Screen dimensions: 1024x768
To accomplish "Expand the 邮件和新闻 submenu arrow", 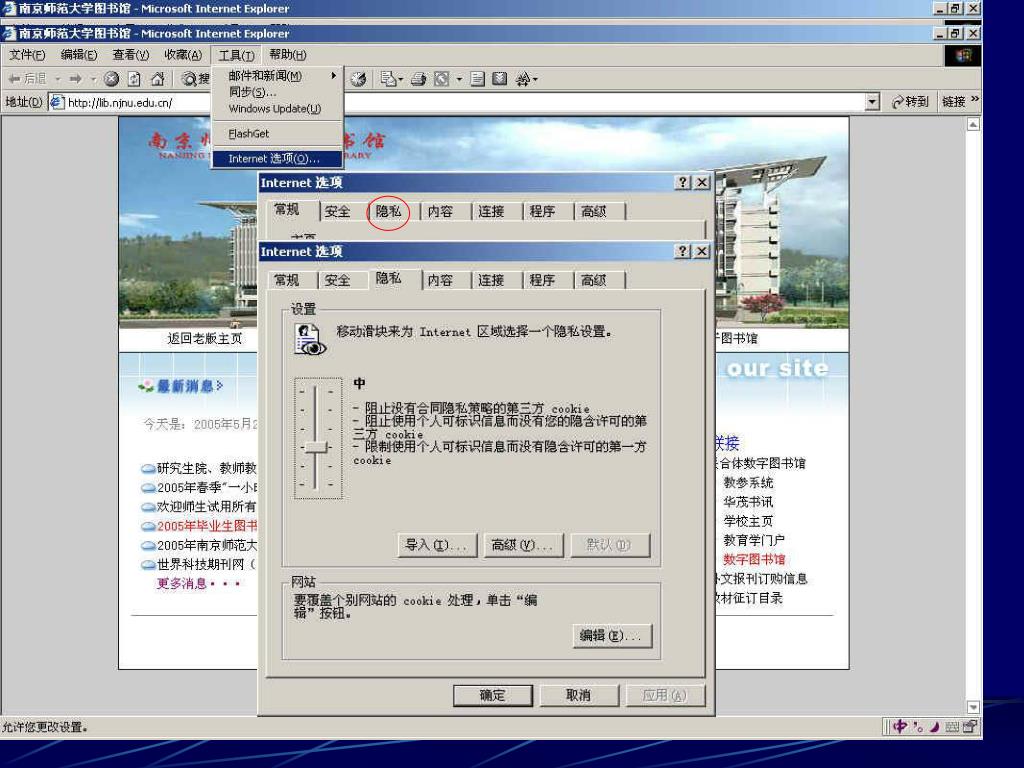I will [x=333, y=76].
